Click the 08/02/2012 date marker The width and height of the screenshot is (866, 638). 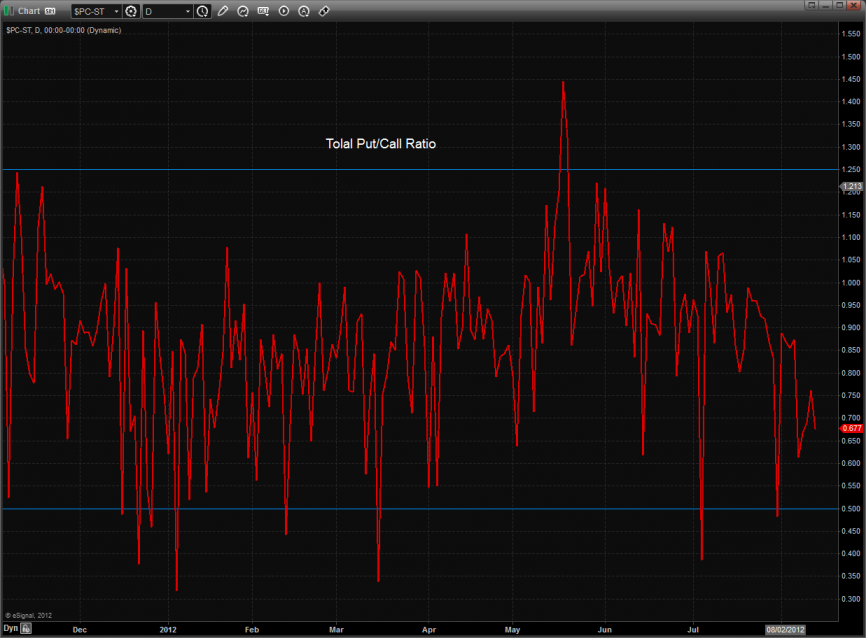784,629
